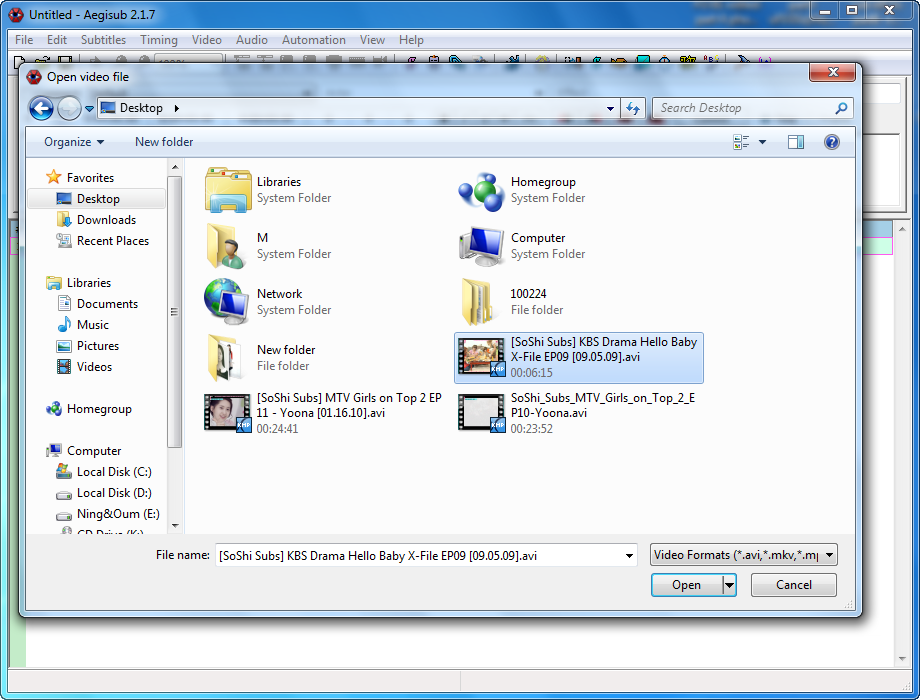Open Aegisub Timing menu
Image resolution: width=920 pixels, height=700 pixels.
coord(158,40)
